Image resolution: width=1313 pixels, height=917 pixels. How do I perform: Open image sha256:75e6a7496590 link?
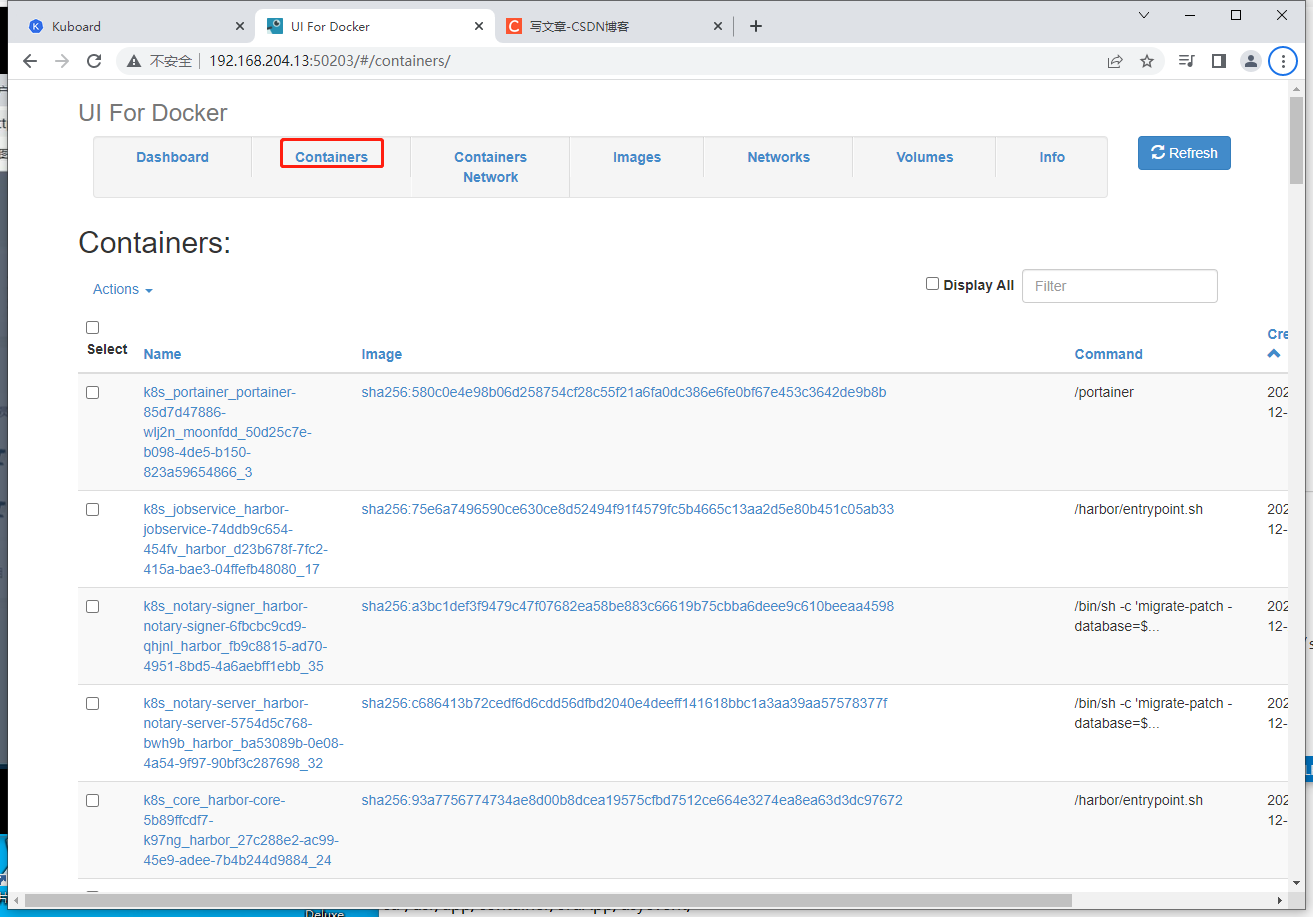tap(628, 509)
